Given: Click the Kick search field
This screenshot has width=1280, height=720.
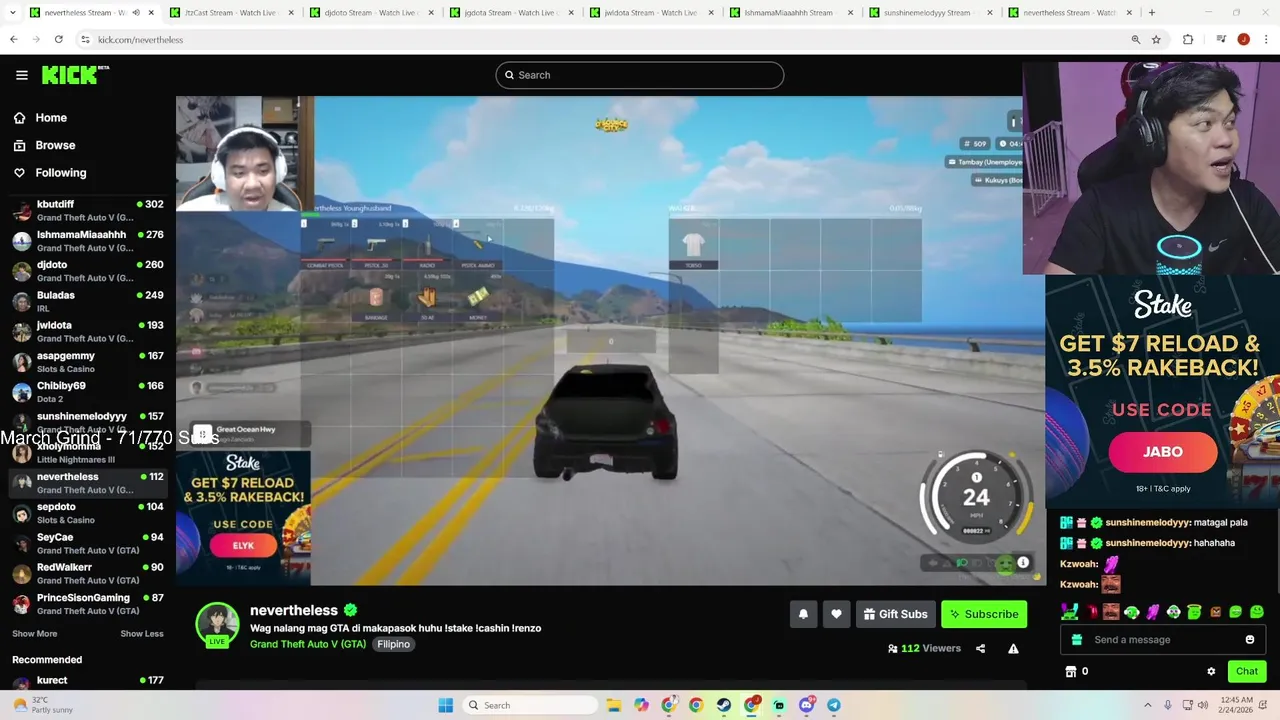Looking at the screenshot, I should tap(640, 75).
